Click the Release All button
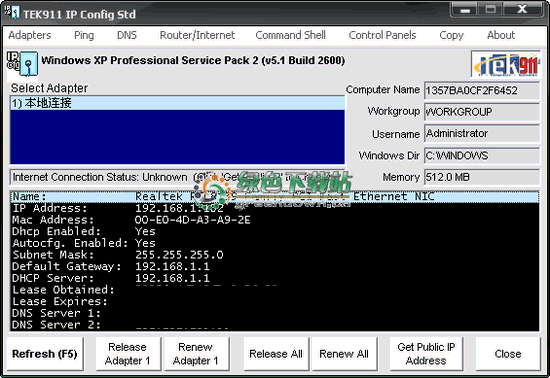This screenshot has height=378, width=550. tap(276, 354)
